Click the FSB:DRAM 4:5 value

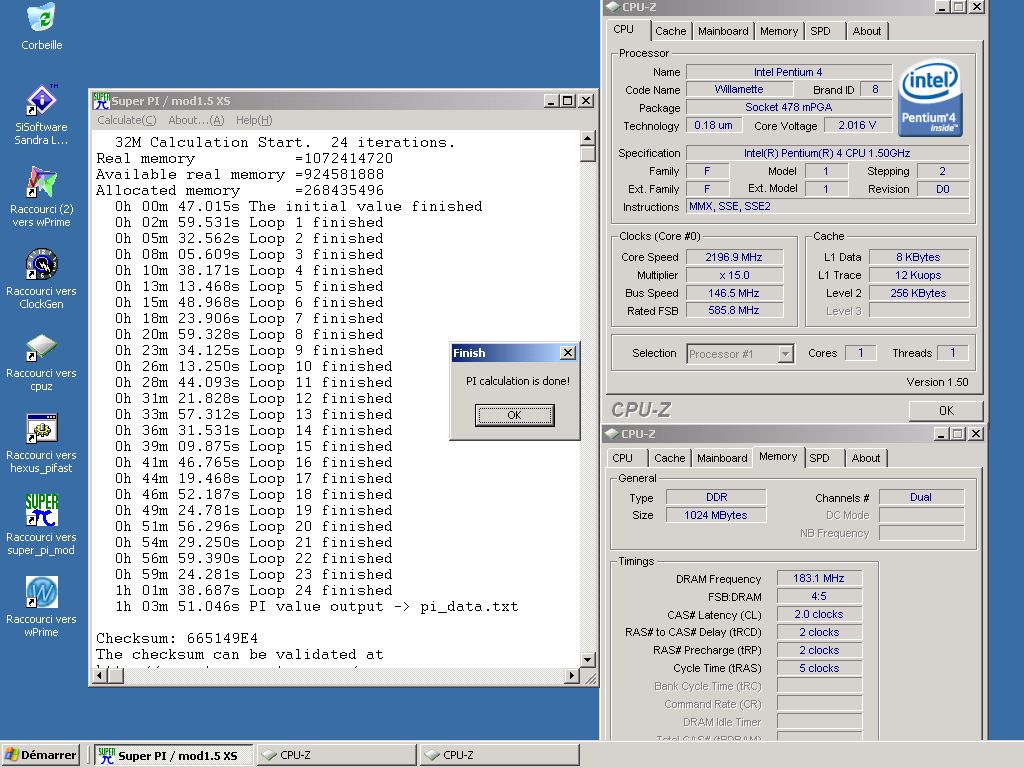tap(819, 597)
